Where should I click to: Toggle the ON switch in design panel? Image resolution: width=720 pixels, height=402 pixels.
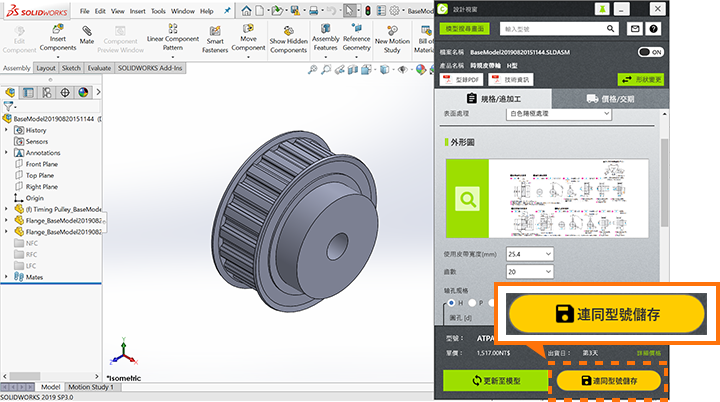point(650,51)
